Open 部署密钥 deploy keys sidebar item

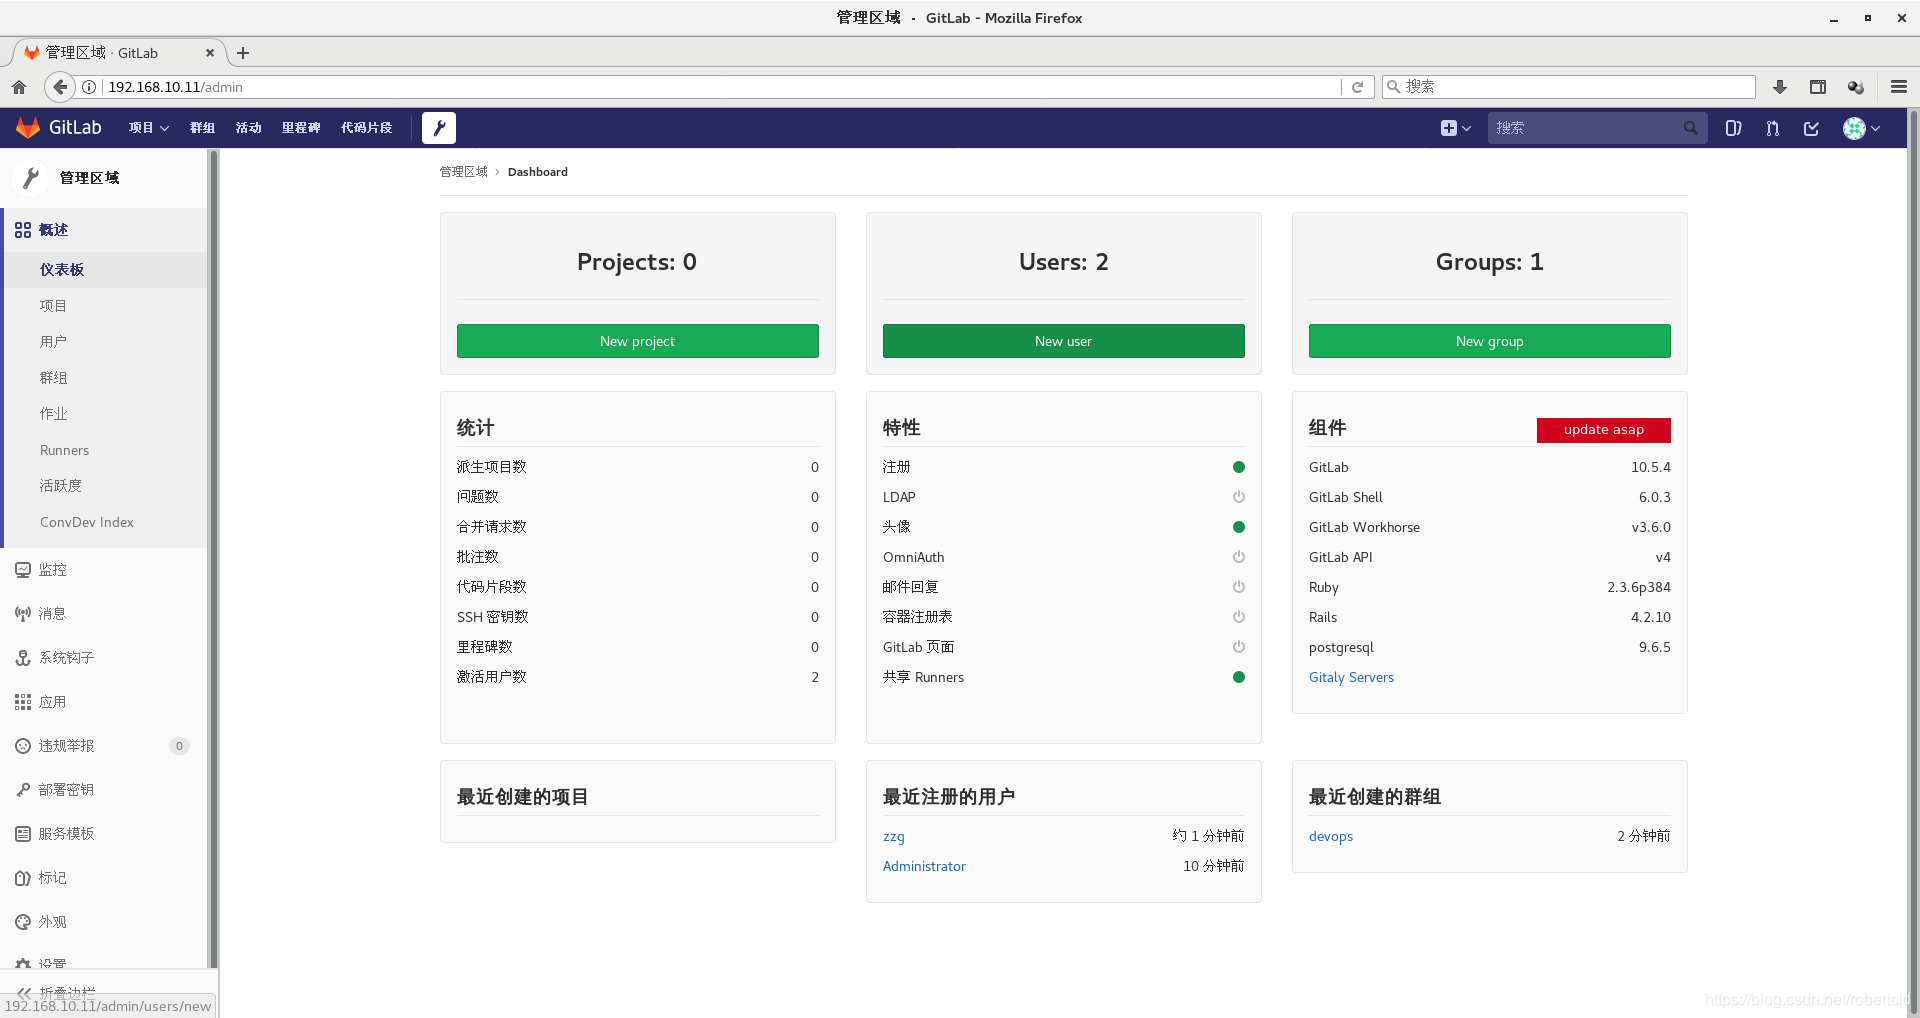pyautogui.click(x=104, y=790)
